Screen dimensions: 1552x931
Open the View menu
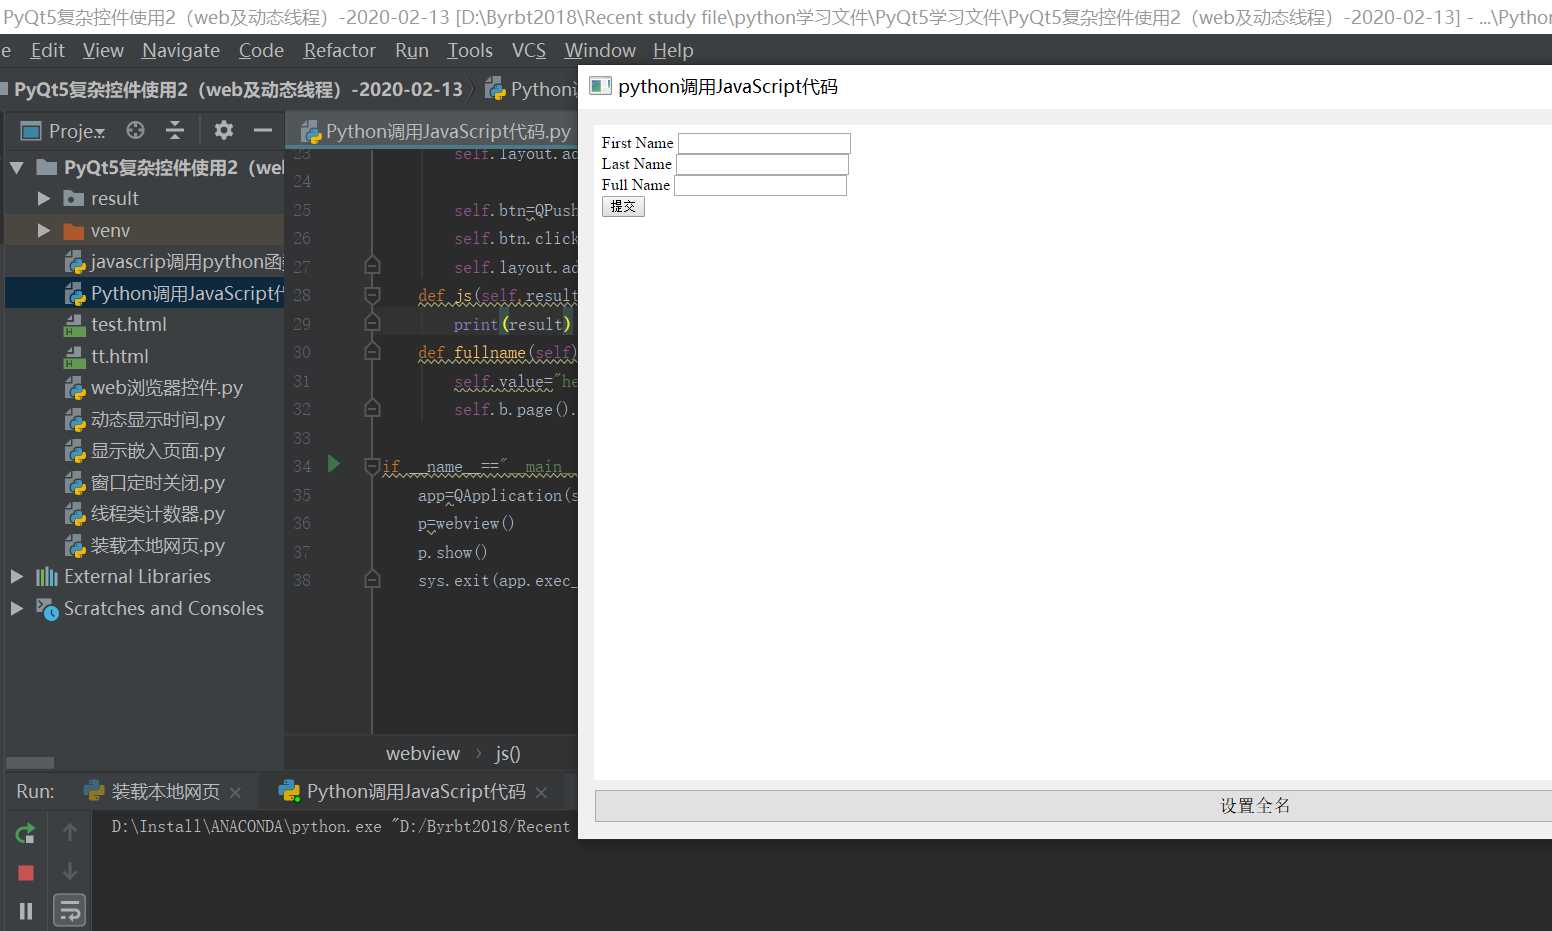tap(103, 50)
